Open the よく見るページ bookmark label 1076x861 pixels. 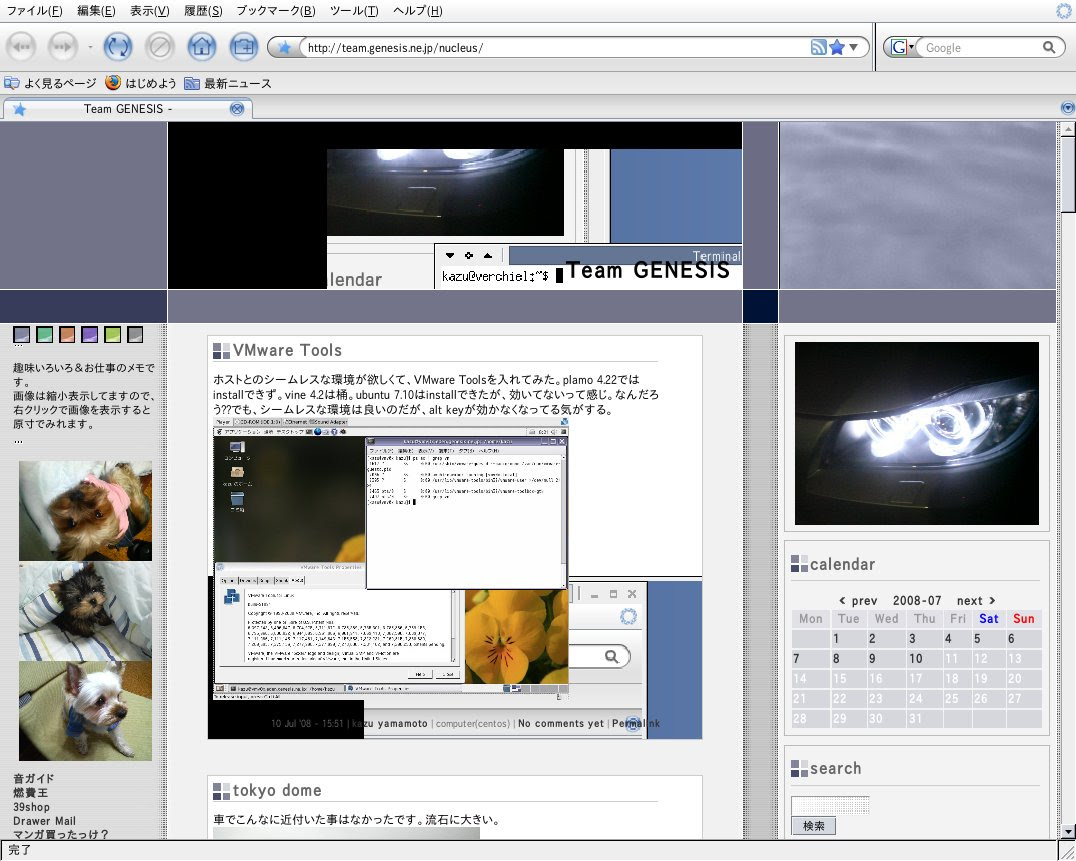[x=60, y=84]
